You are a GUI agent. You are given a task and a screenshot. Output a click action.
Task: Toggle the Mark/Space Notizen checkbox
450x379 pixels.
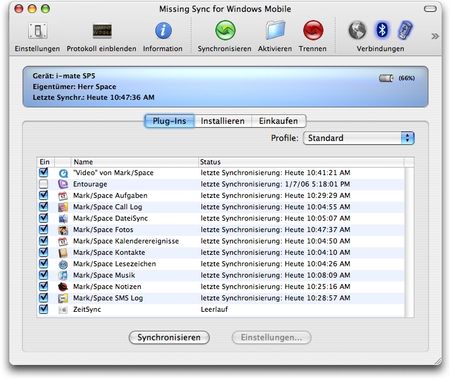coord(44,286)
